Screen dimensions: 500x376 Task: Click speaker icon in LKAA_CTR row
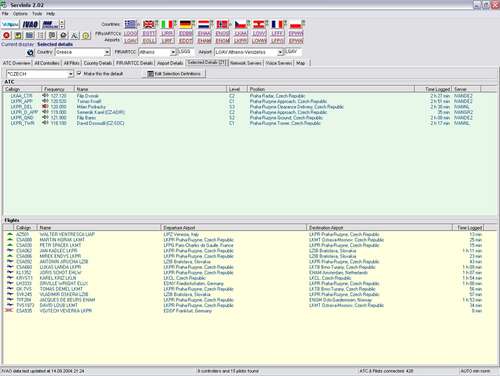pos(45,96)
